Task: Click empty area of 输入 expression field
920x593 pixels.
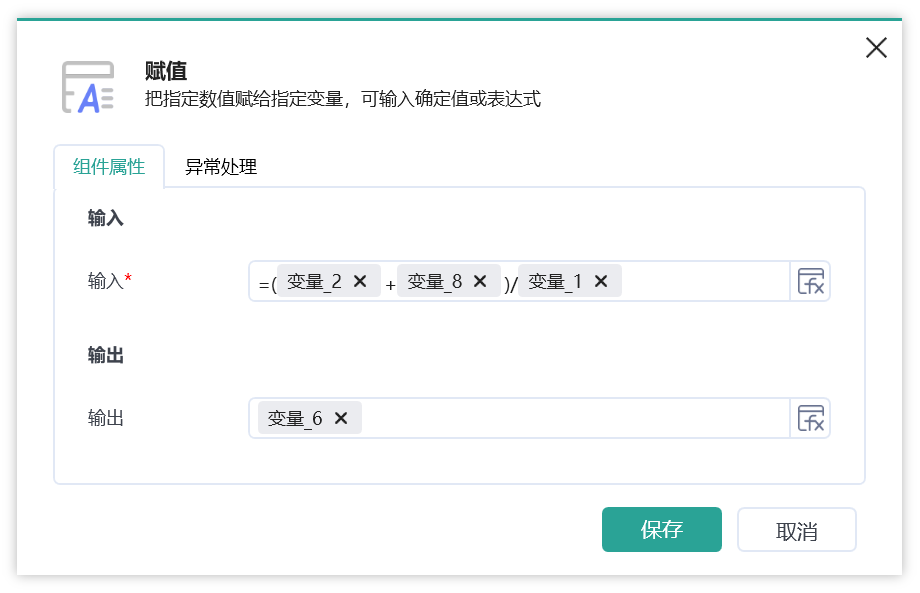Action: [x=704, y=282]
